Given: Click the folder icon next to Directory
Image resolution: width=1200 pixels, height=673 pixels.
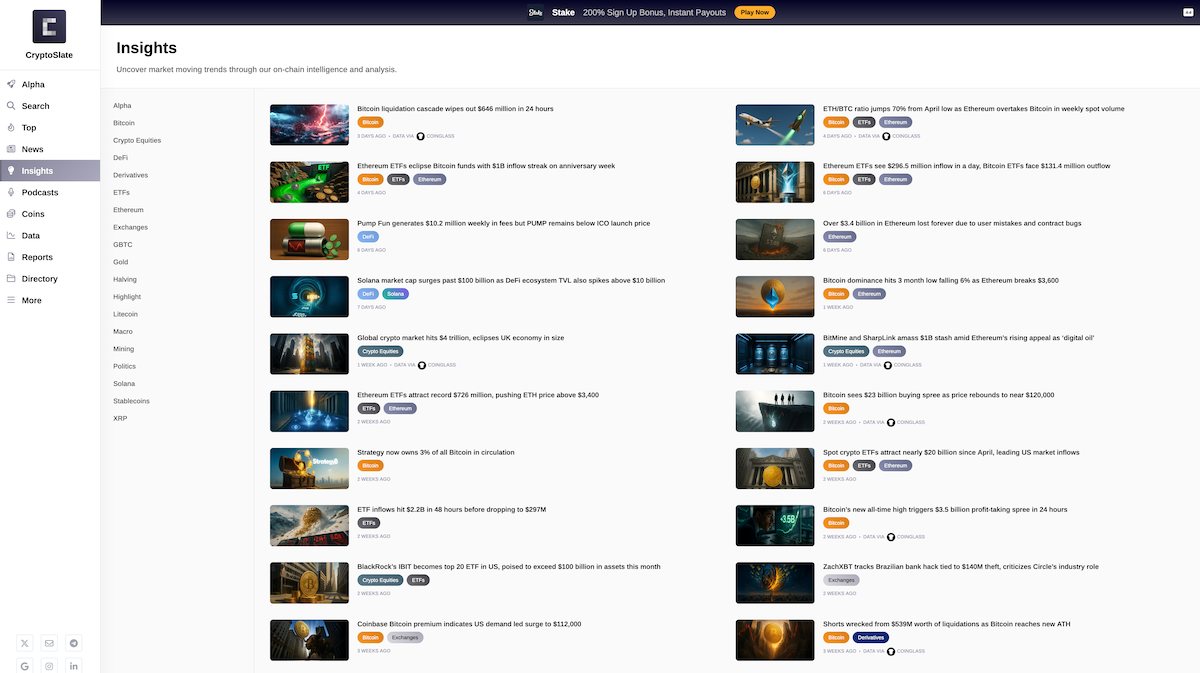Looking at the screenshot, I should [11, 279].
